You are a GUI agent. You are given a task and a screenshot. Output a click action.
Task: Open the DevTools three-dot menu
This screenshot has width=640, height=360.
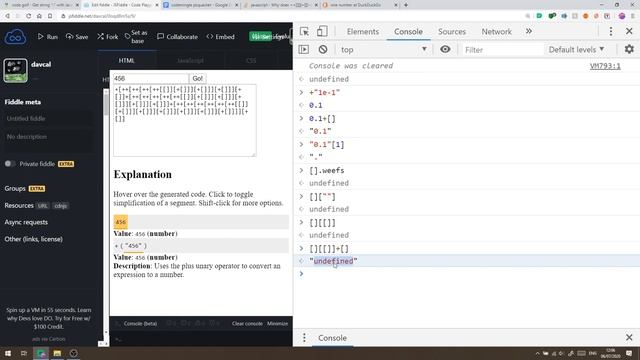(611, 31)
